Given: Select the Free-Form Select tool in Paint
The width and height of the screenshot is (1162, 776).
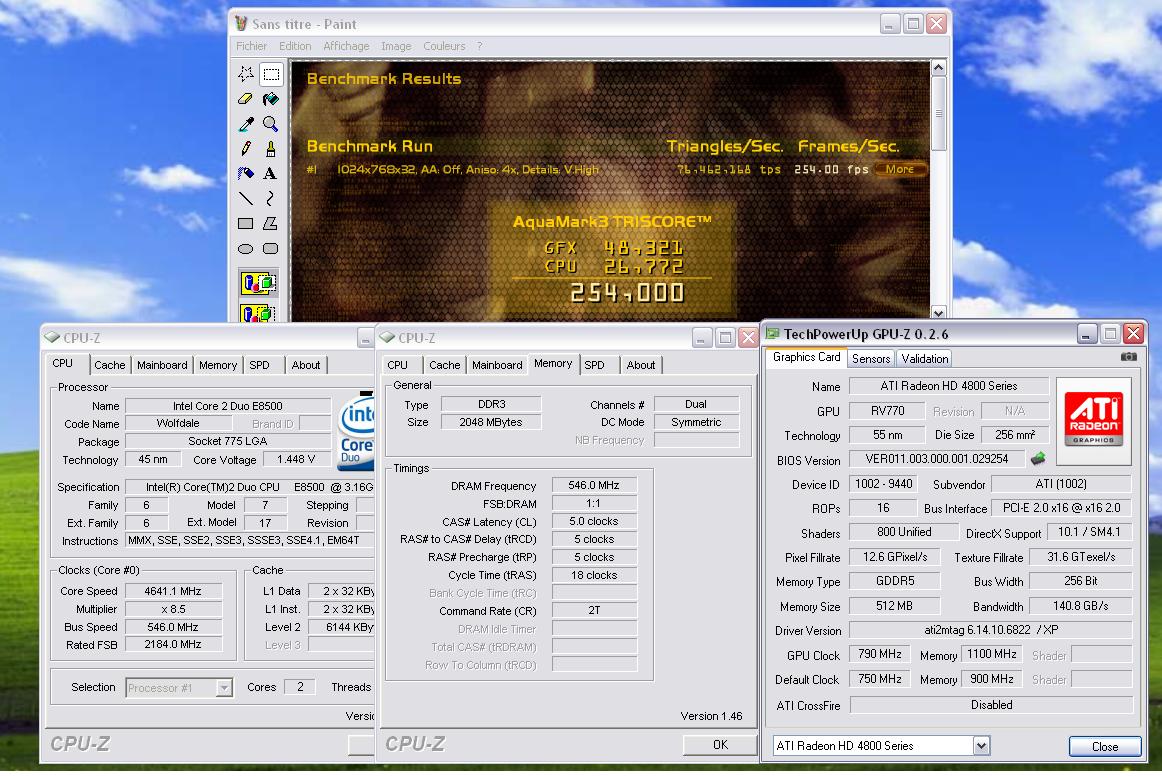Looking at the screenshot, I should point(246,73).
